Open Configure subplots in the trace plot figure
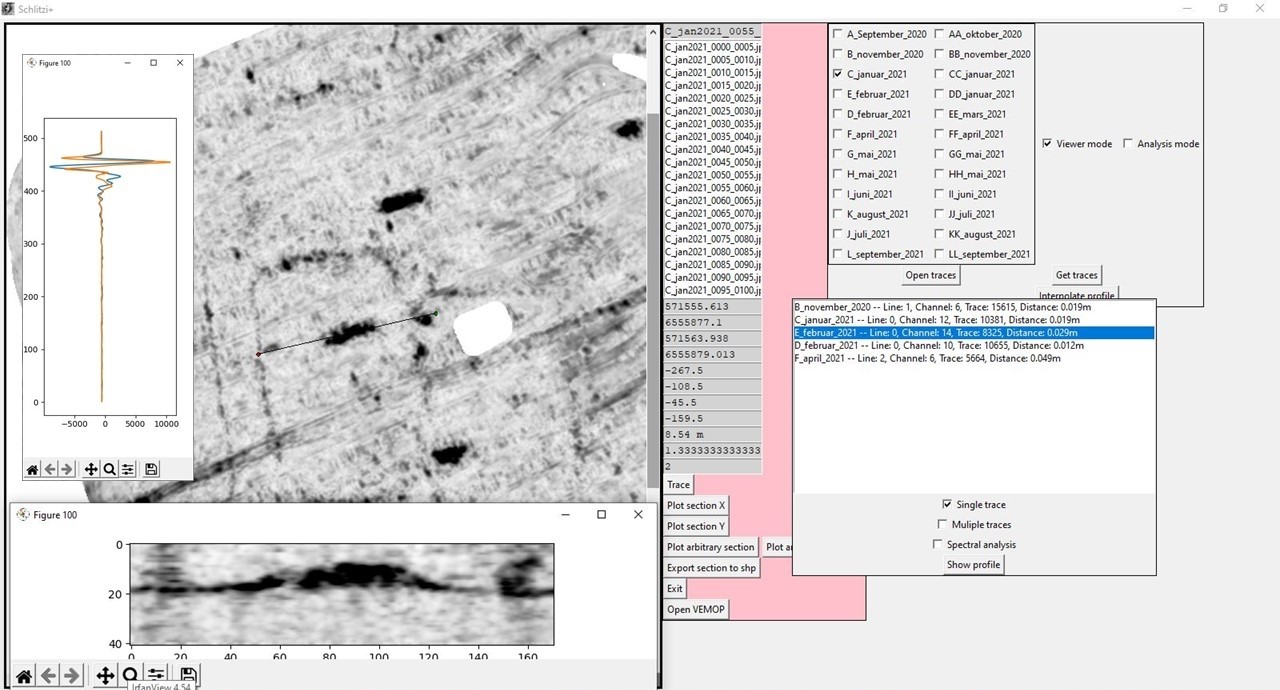The height and width of the screenshot is (690, 1280). pos(128,469)
